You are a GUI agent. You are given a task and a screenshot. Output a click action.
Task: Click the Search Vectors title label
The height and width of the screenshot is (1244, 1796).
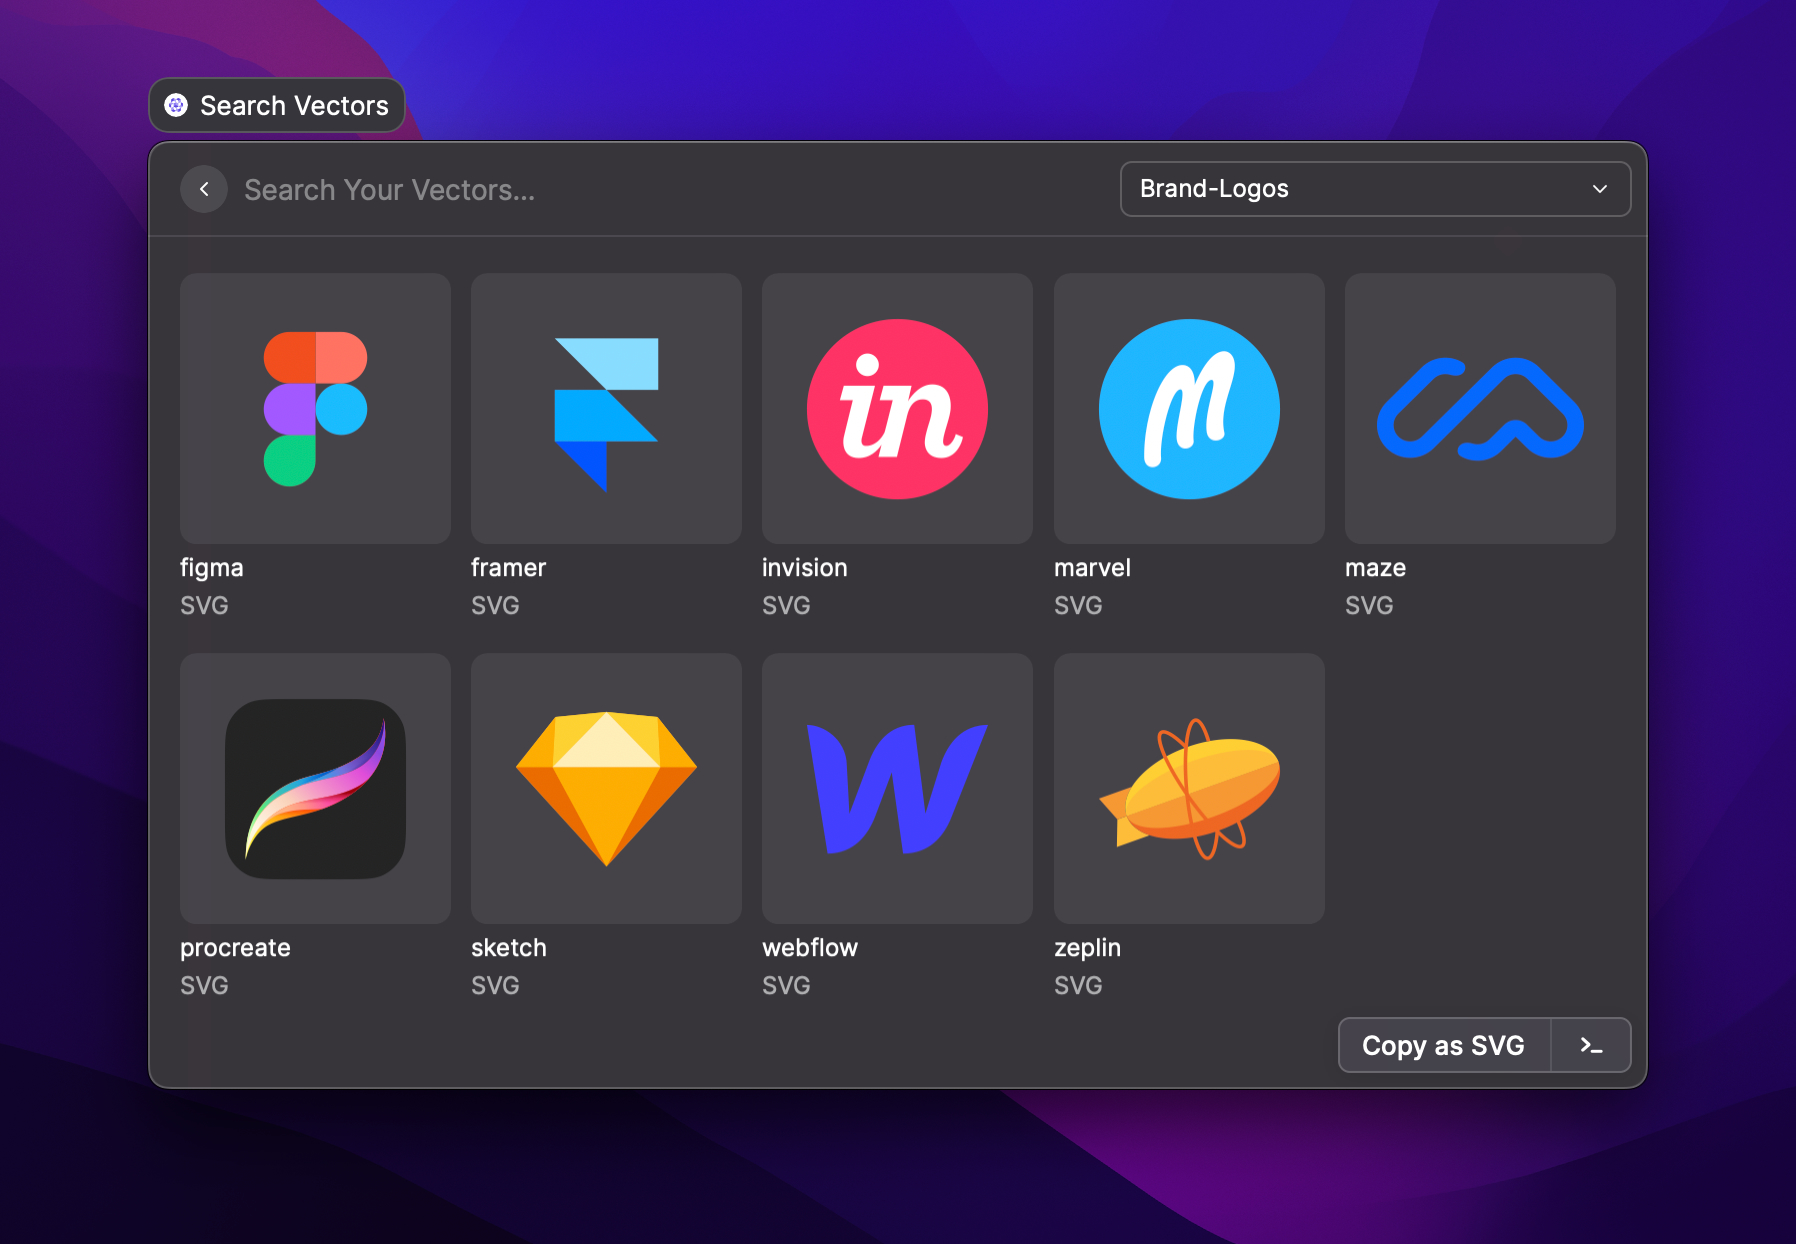point(294,106)
